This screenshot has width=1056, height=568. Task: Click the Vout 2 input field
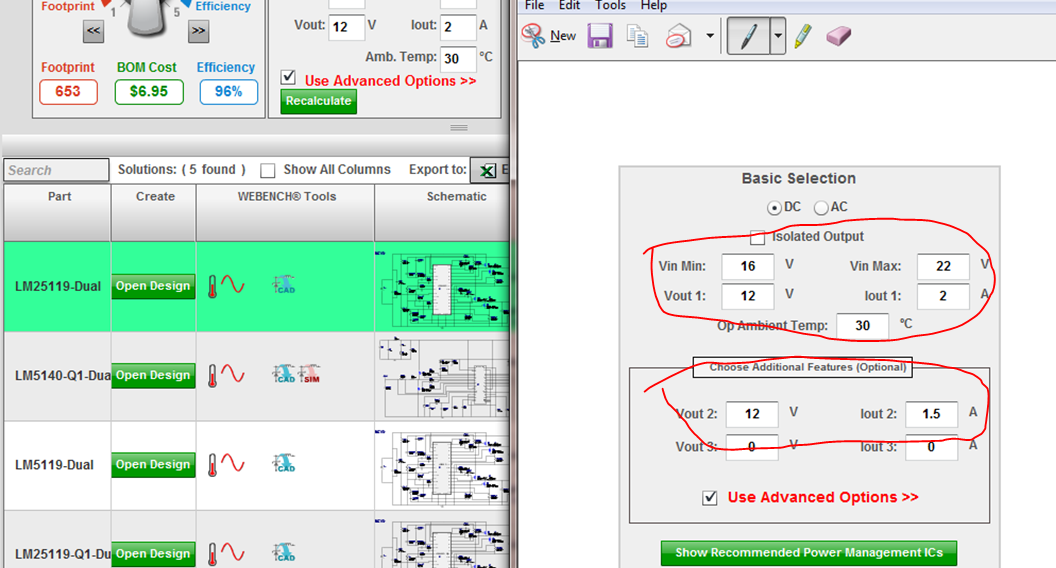pyautogui.click(x=752, y=414)
